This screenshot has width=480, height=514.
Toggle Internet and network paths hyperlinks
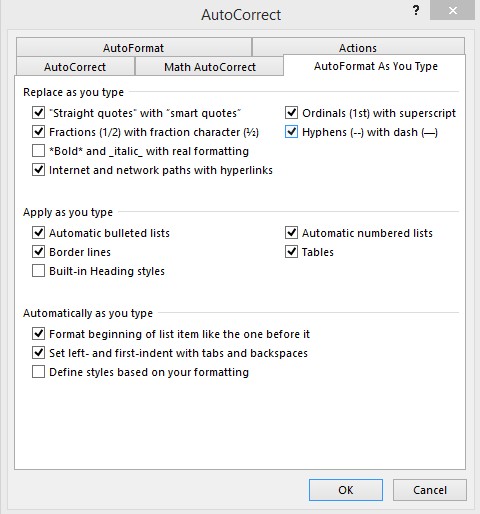point(38,170)
